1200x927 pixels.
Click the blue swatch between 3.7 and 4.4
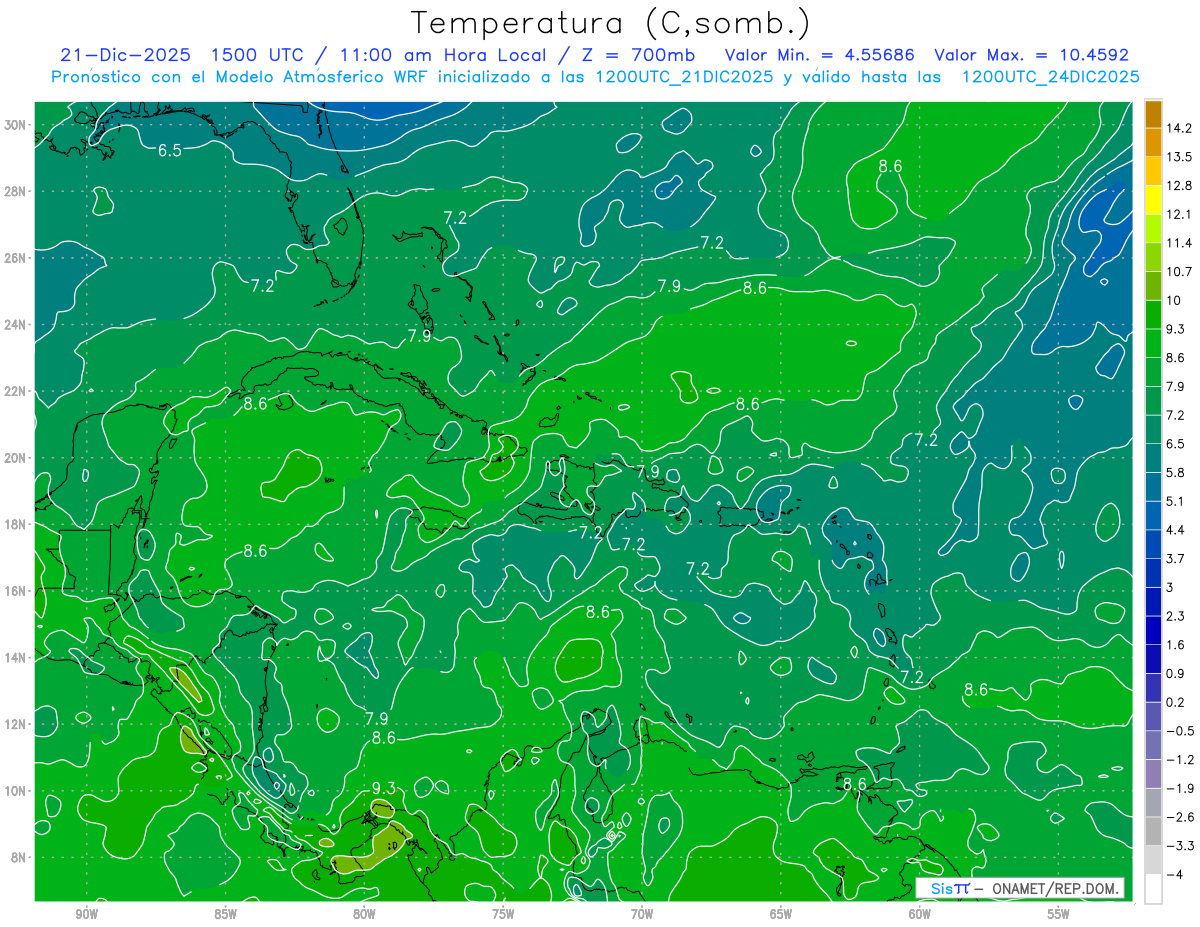[x=1153, y=544]
